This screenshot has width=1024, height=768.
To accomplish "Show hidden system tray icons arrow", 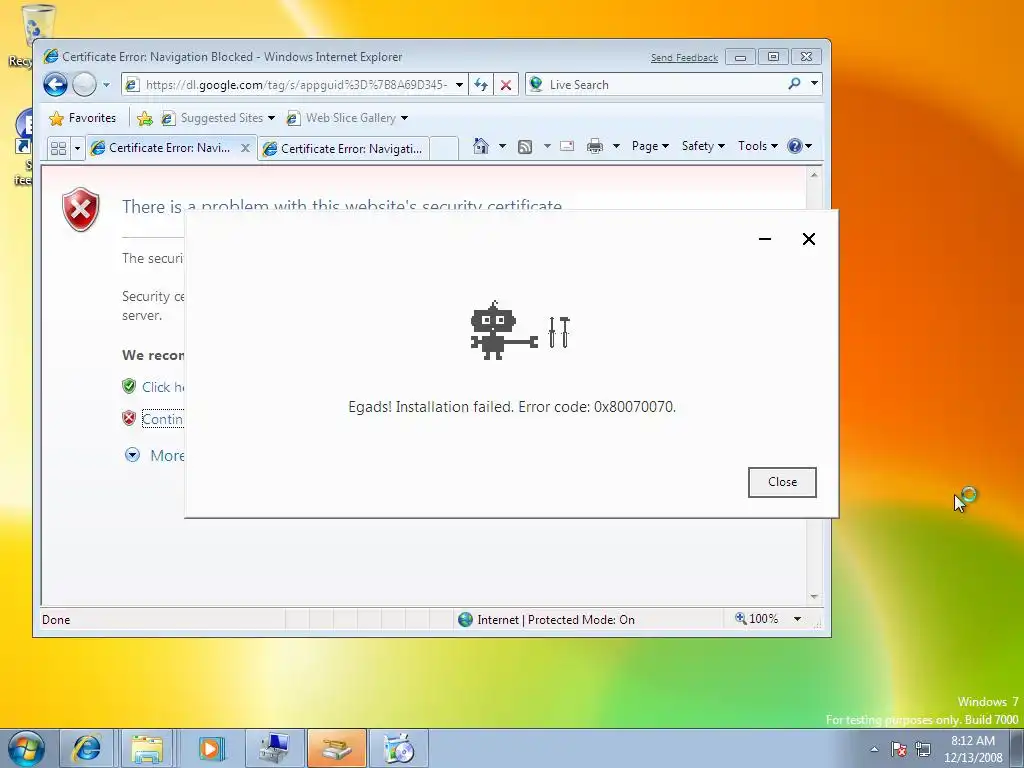I will pos(874,749).
